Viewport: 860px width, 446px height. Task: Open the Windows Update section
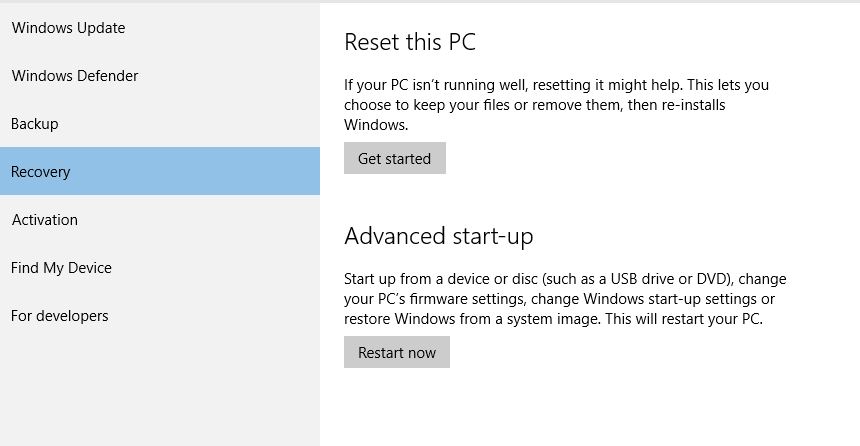click(x=68, y=28)
